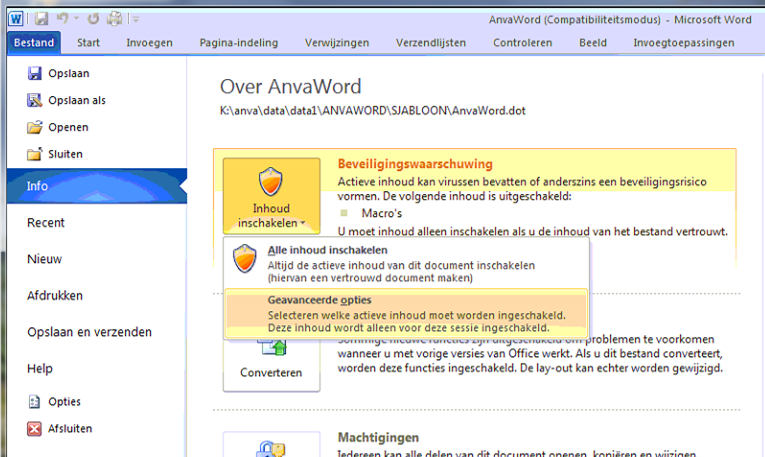Click the Openen folder icon
The width and height of the screenshot is (765, 457).
pos(35,127)
